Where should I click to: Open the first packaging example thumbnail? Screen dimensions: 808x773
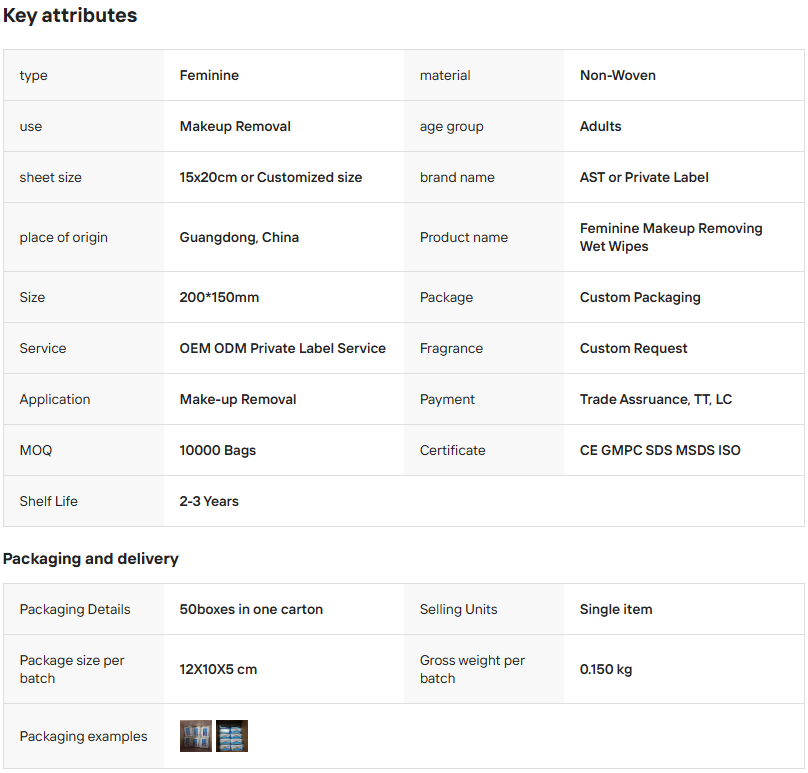click(195, 736)
